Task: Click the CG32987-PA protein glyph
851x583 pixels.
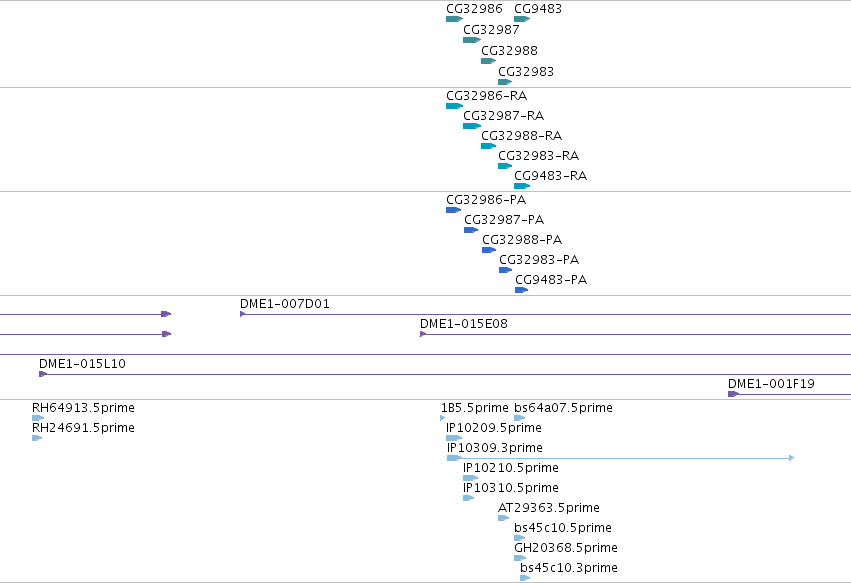Action: [x=471, y=231]
